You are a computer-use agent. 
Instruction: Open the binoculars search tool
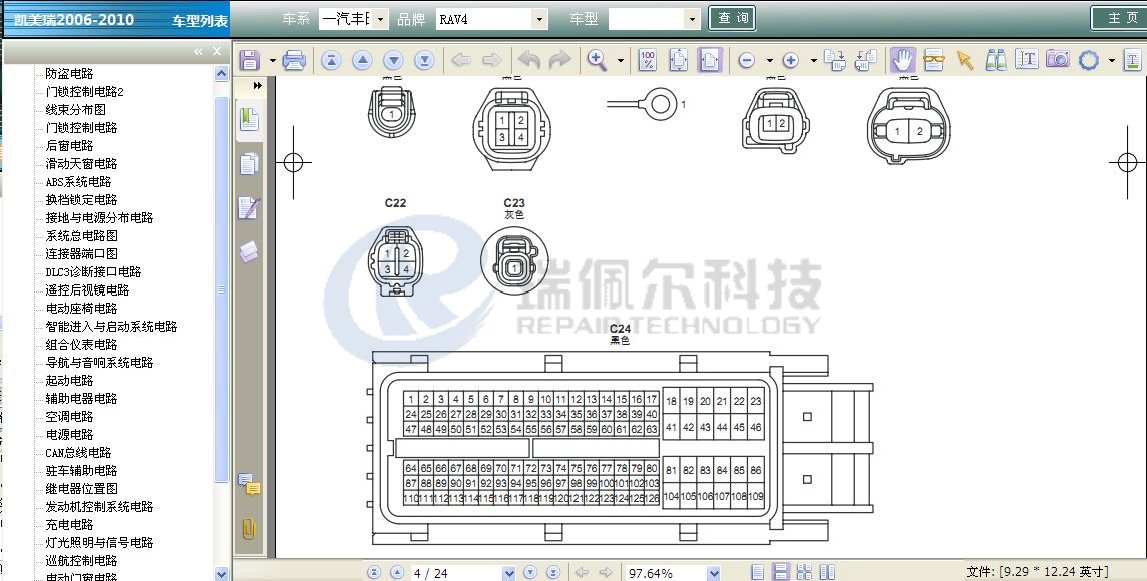[x=996, y=60]
